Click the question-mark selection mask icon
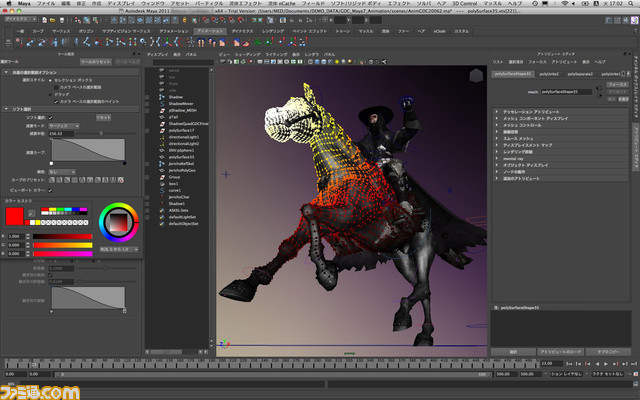 click(175, 20)
